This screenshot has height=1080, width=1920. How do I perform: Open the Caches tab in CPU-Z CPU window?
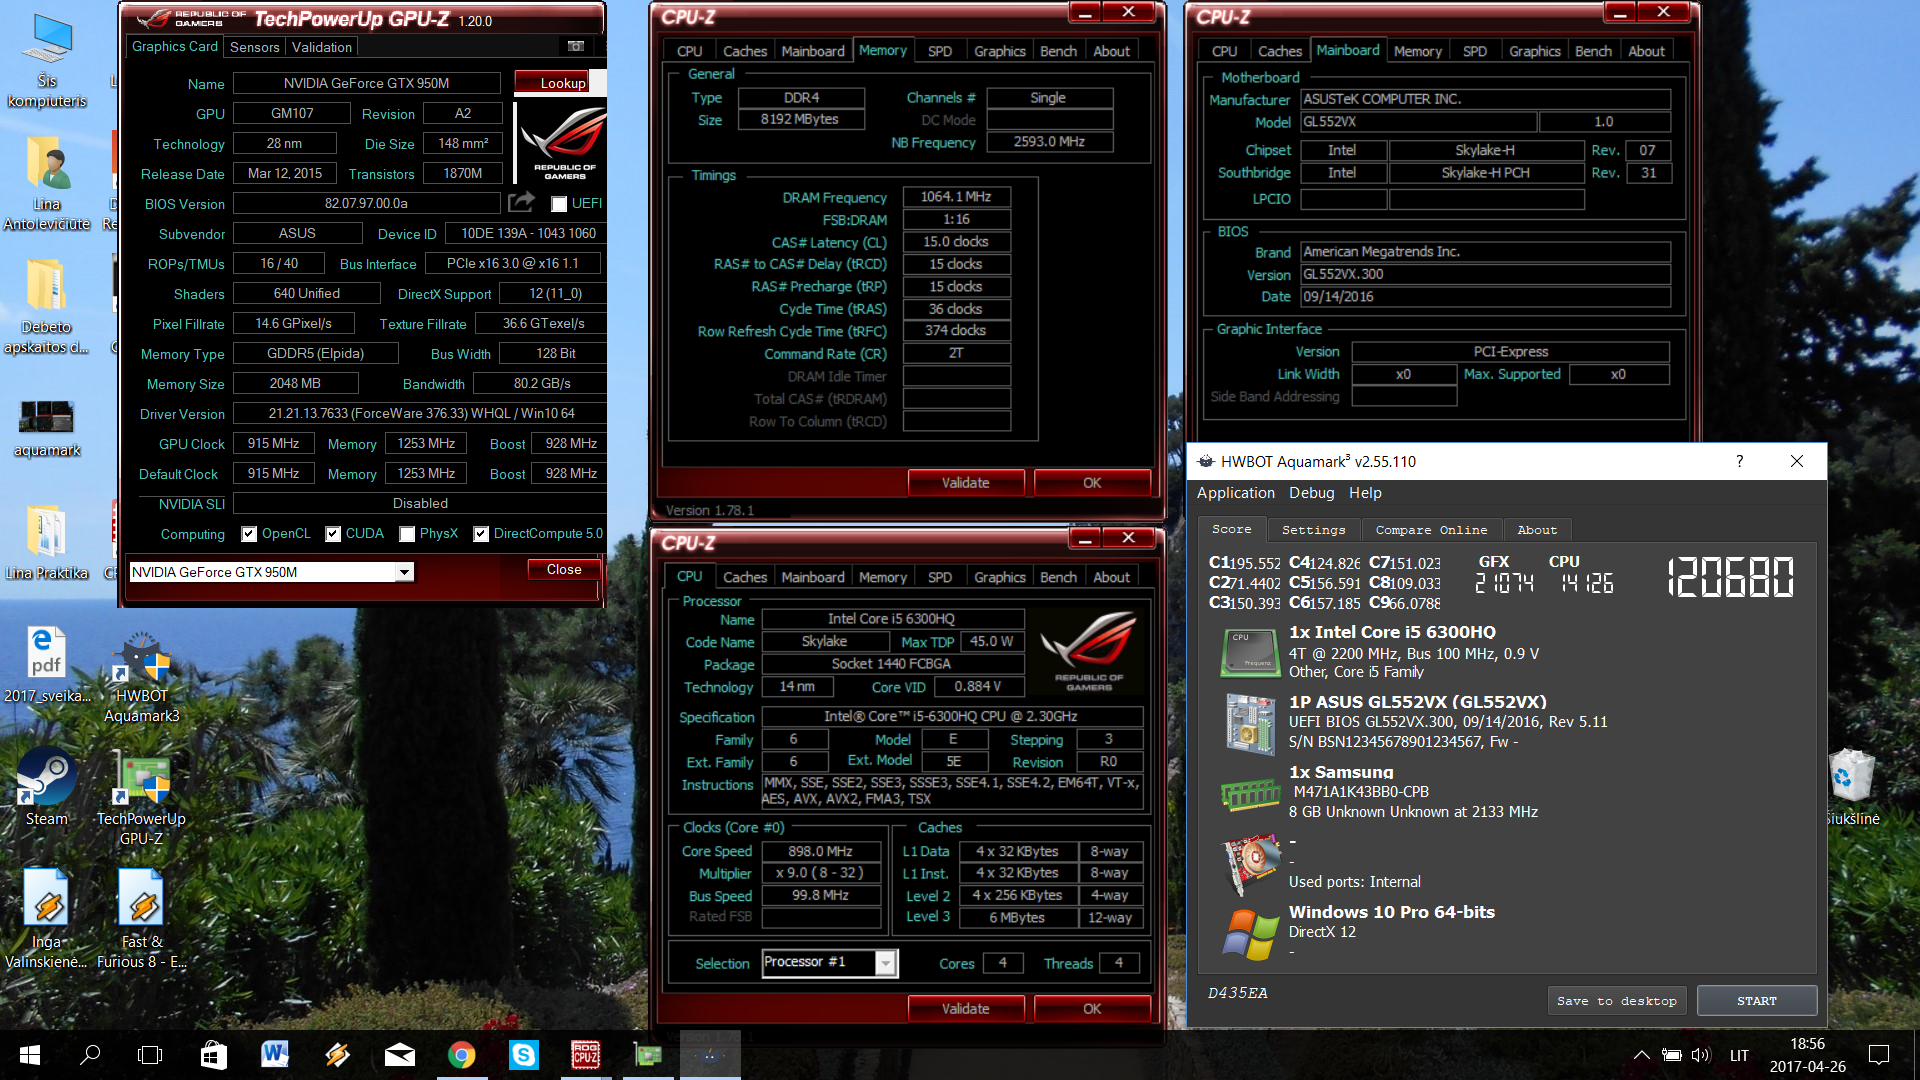745,577
